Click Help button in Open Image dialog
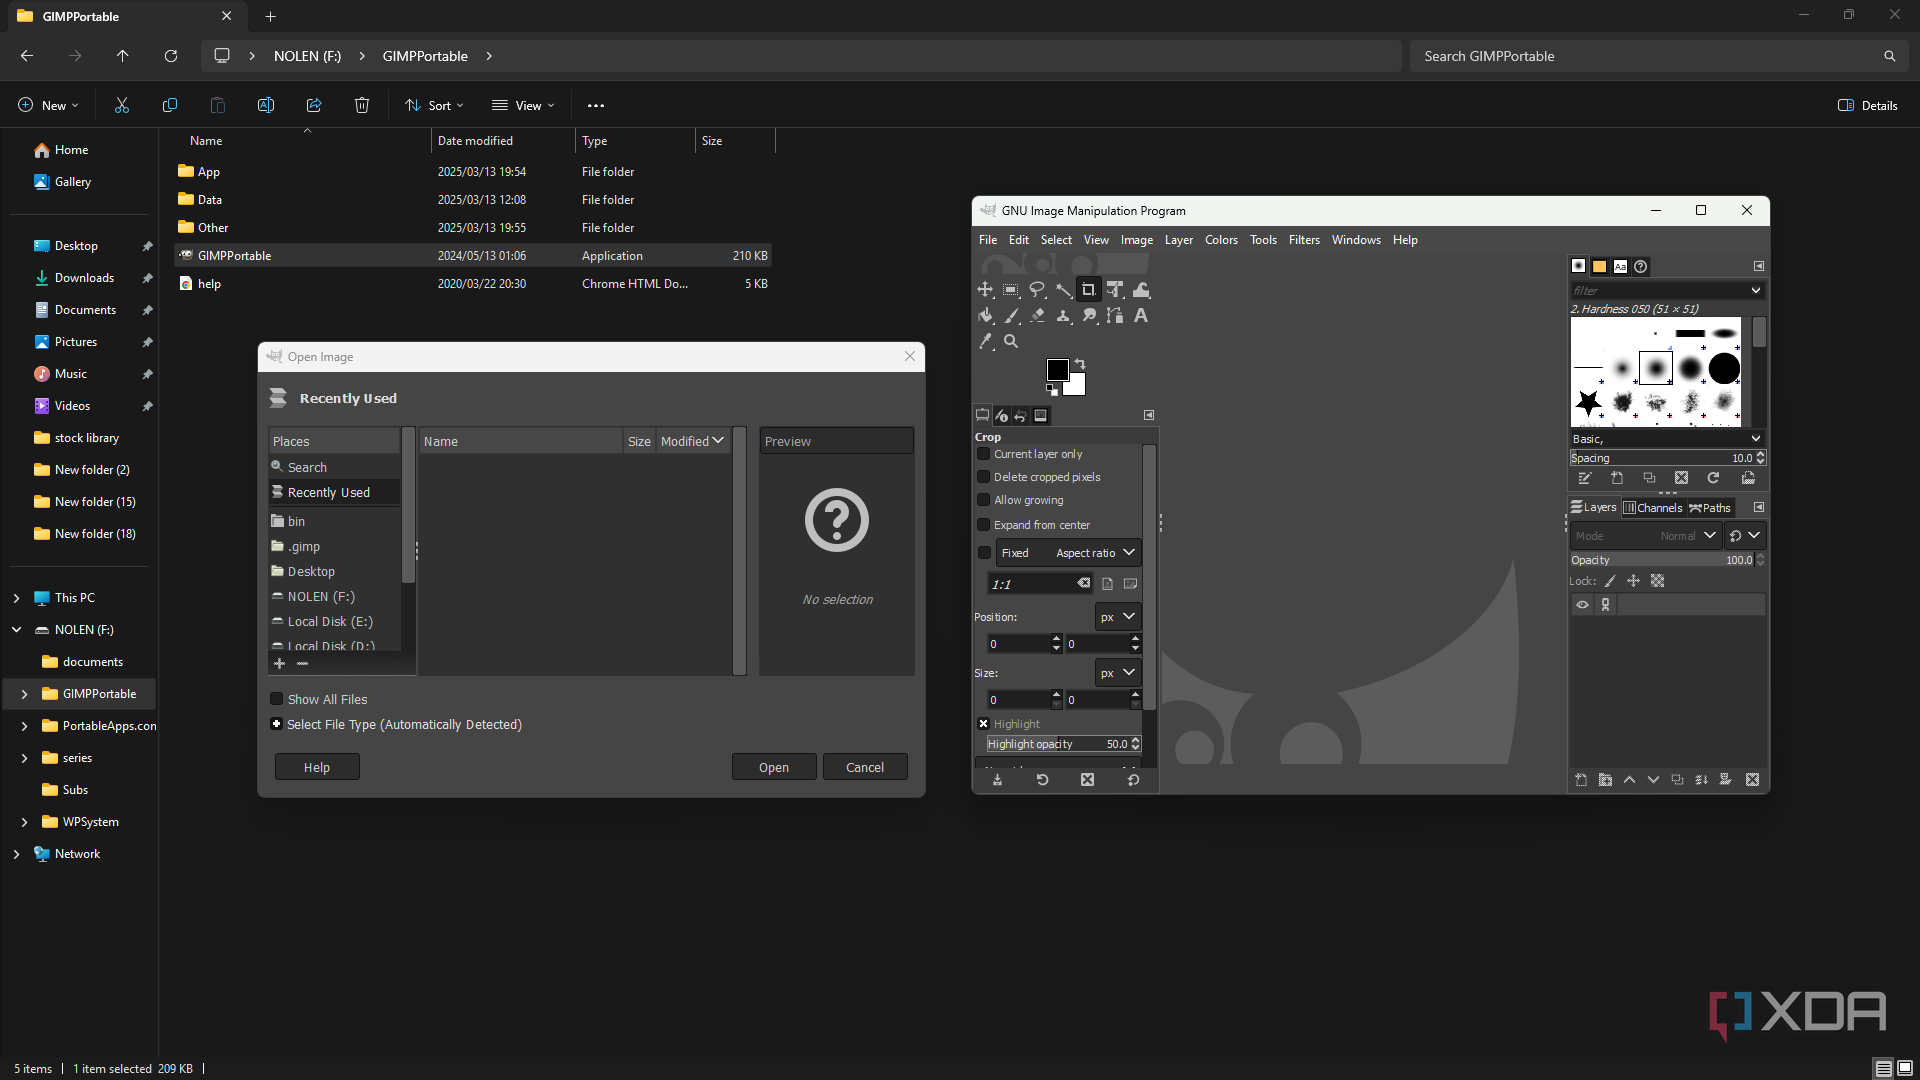Screen dimensions: 1920x1080 (317, 767)
